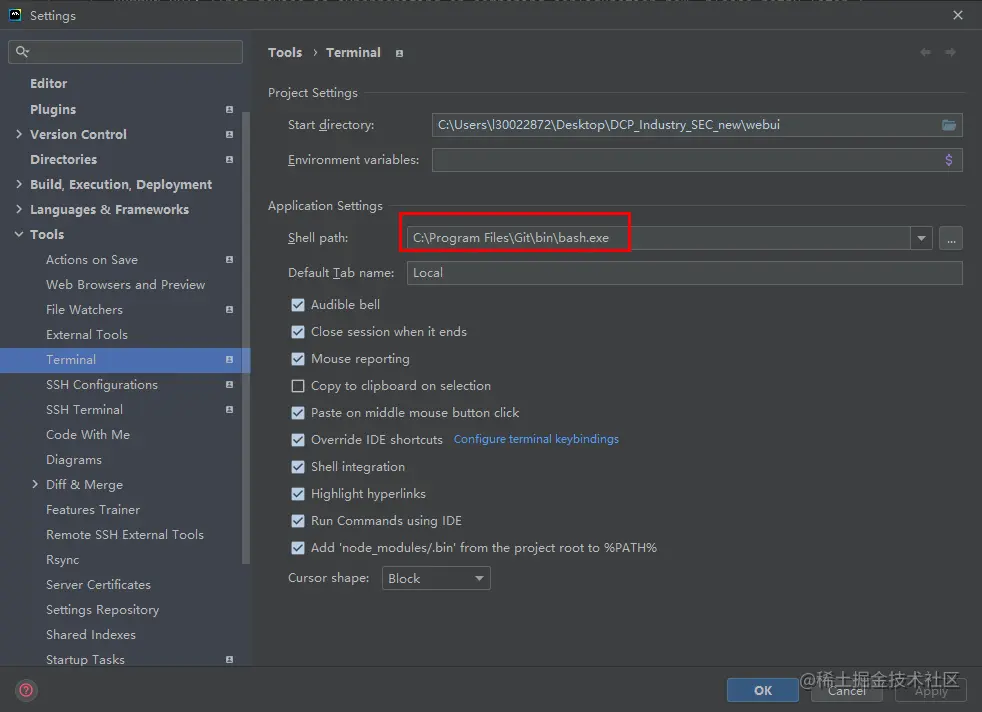Image resolution: width=982 pixels, height=712 pixels.
Task: Open Remote SSH External Tools
Action: click(125, 535)
